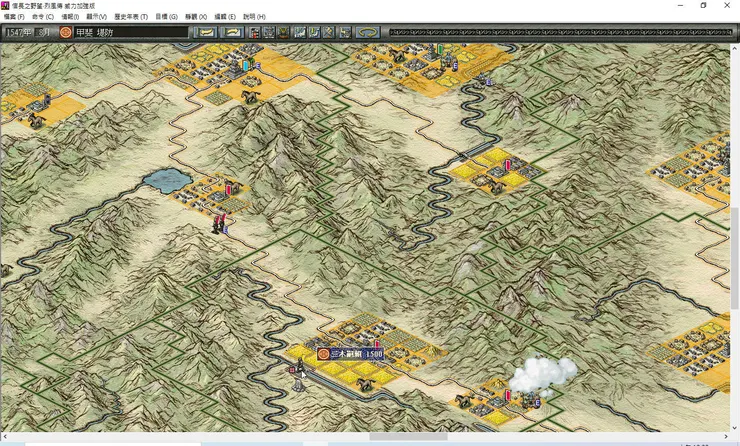Select the castle with the green flag
This screenshot has height=446, width=740.
433,52
